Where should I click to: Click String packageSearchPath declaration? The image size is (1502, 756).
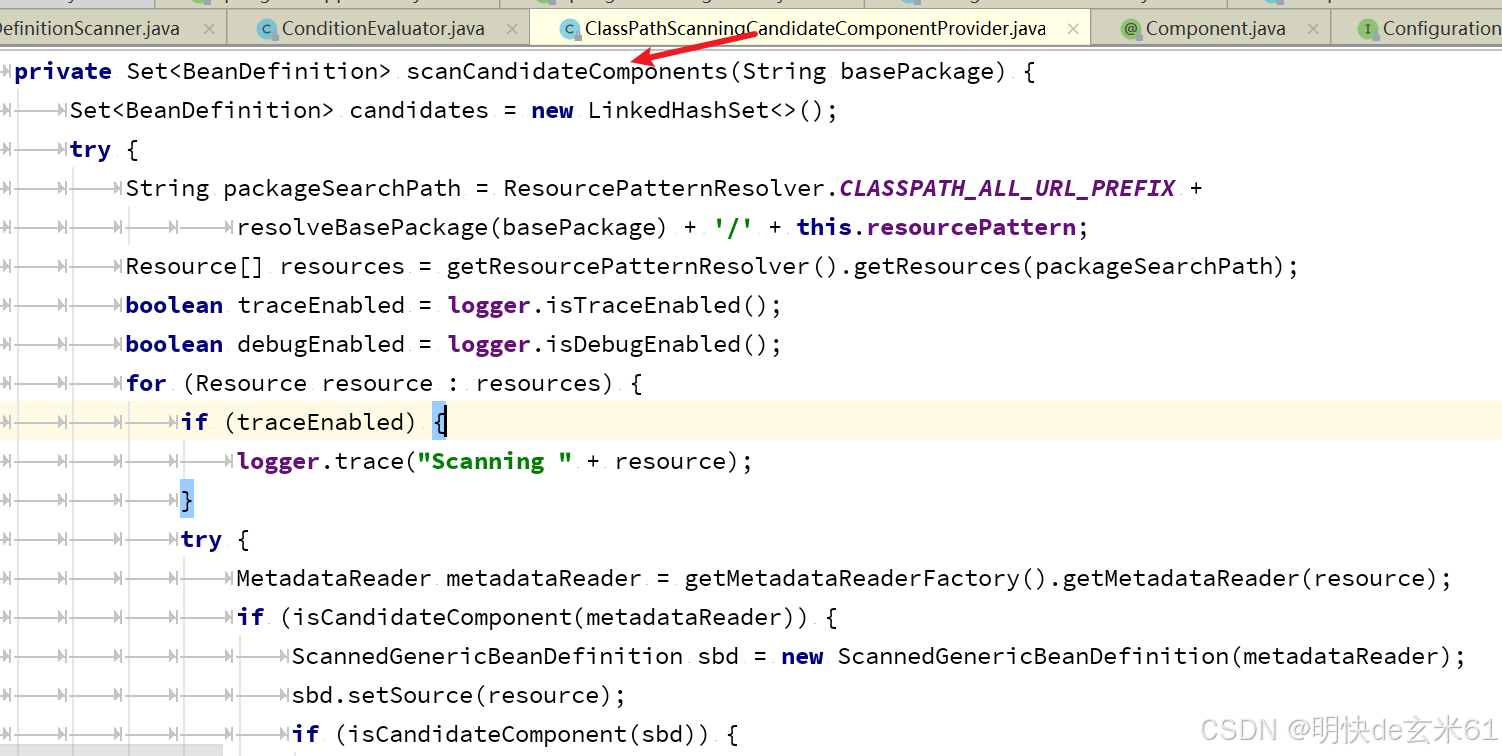[x=293, y=188]
